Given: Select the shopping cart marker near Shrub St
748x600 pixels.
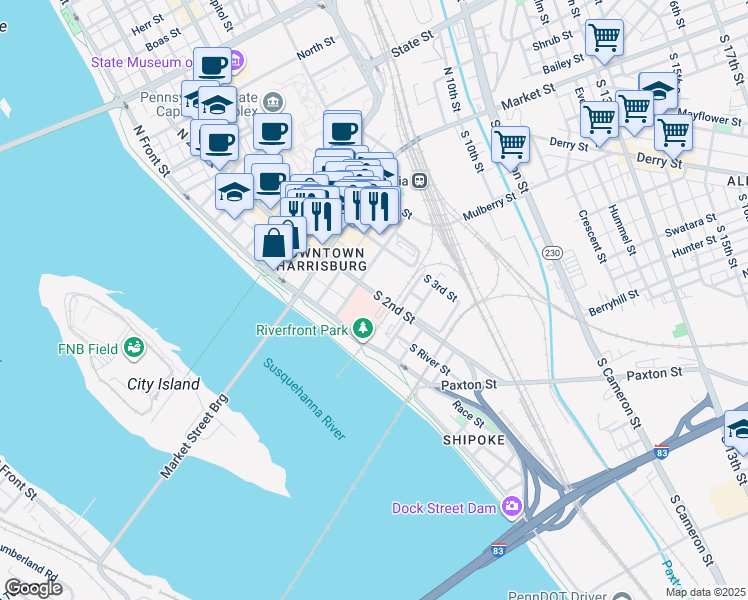Looking at the screenshot, I should click(604, 39).
